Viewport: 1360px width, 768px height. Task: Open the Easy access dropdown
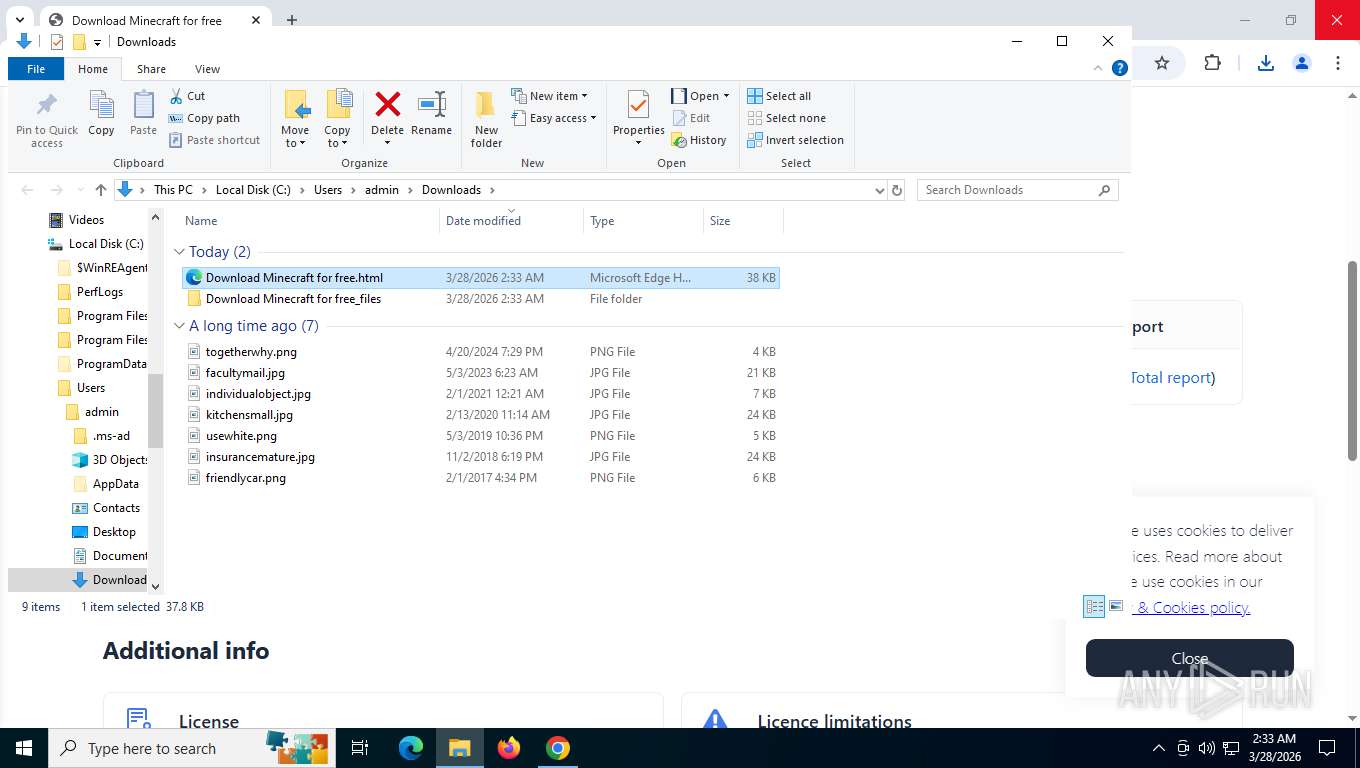554,118
